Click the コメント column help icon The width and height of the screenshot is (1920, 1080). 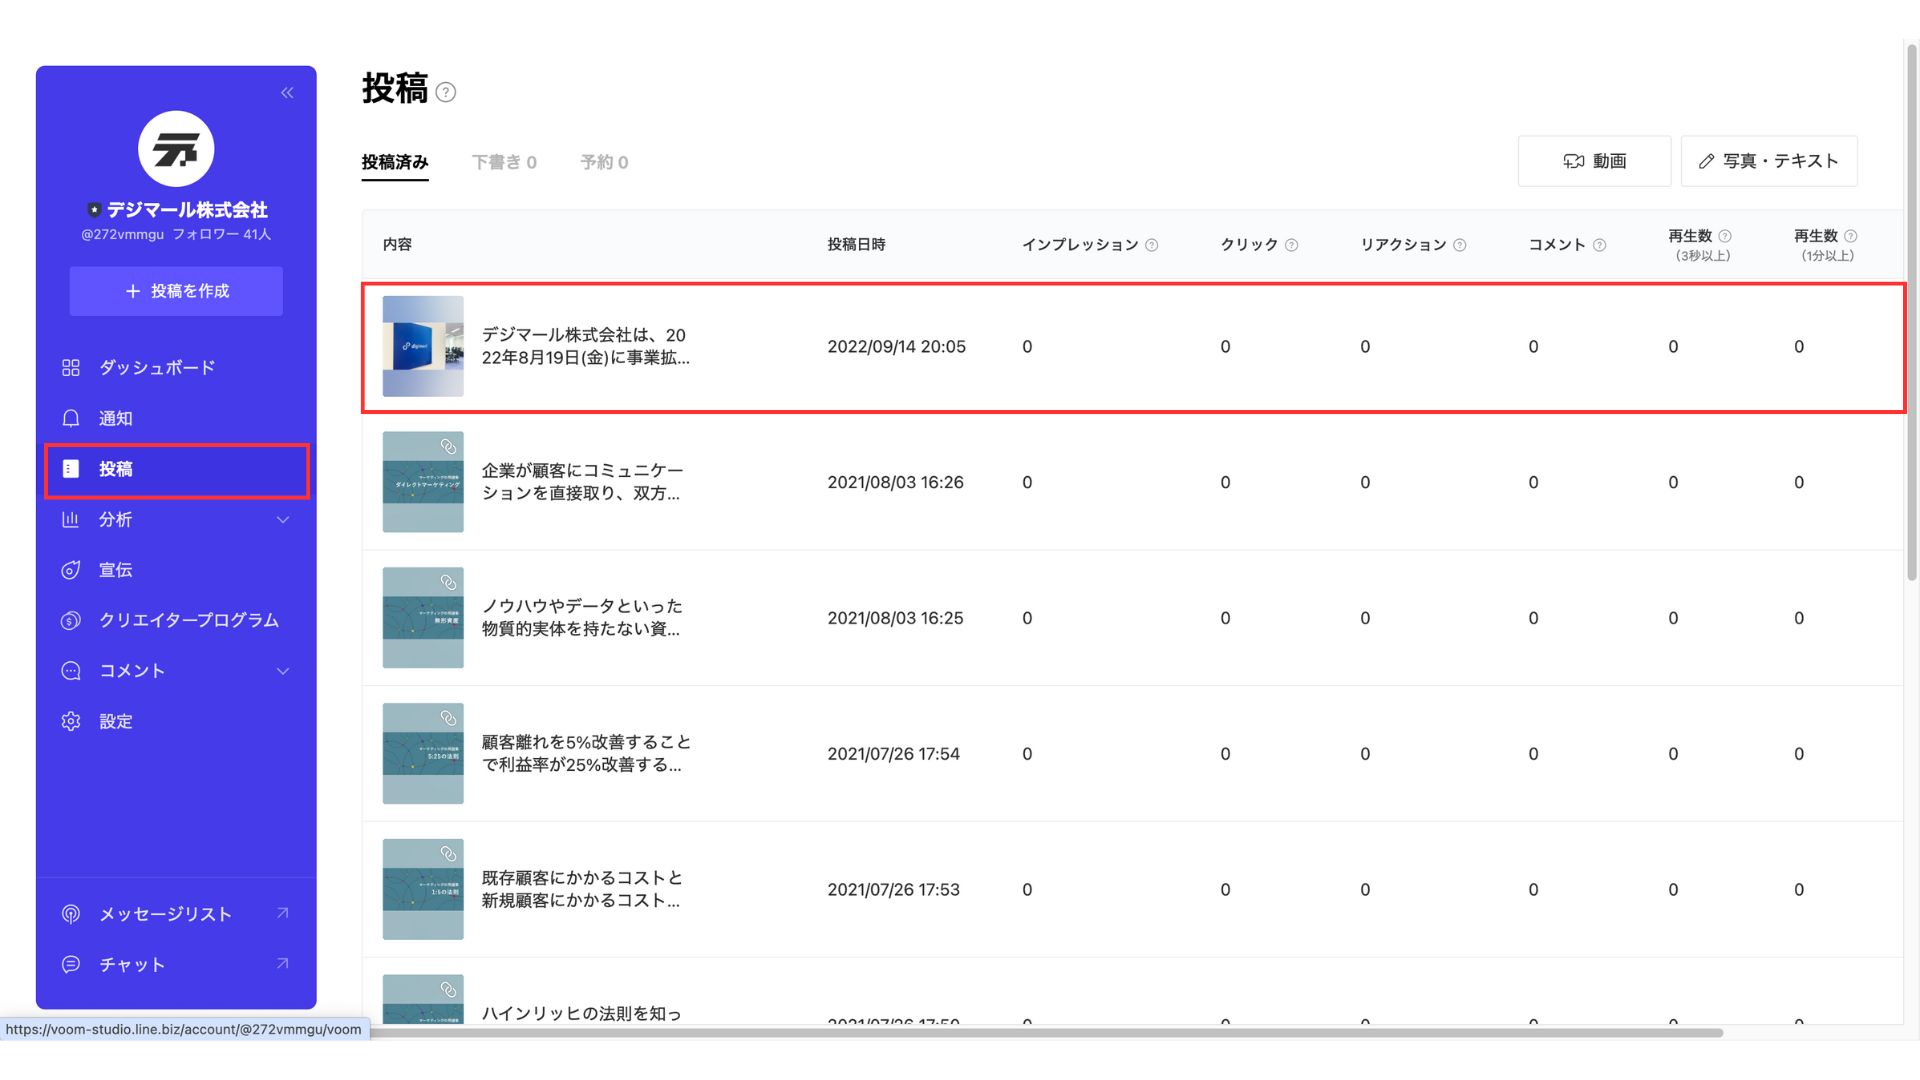[1599, 245]
